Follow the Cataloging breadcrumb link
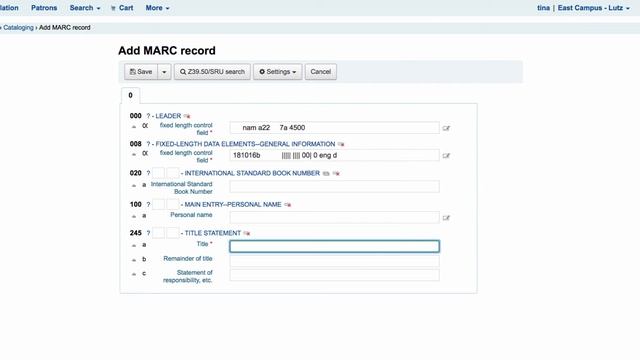Viewport: 640px width, 360px height. (x=18, y=28)
